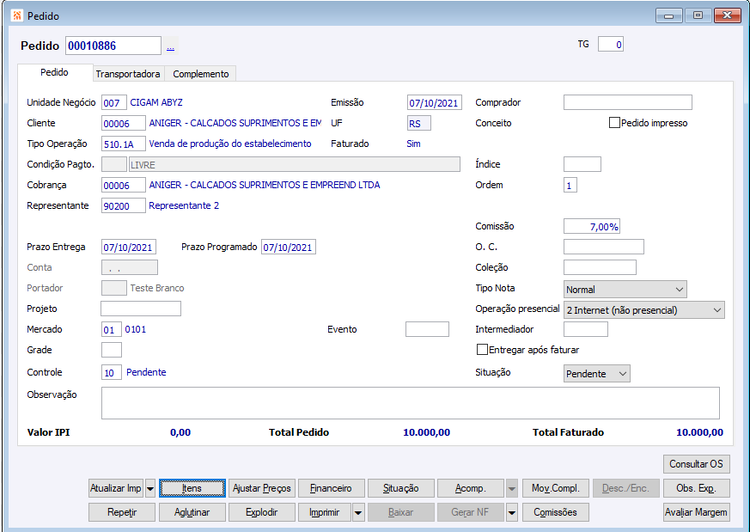Viewport: 750px width, 532px height.
Task: Open the Financeiro button
Action: pyautogui.click(x=331, y=488)
